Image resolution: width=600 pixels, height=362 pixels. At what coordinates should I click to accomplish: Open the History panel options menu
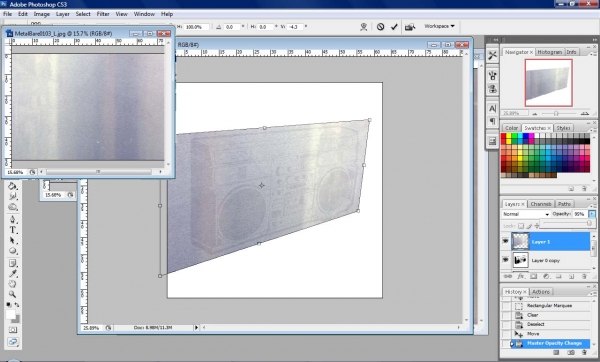click(594, 292)
